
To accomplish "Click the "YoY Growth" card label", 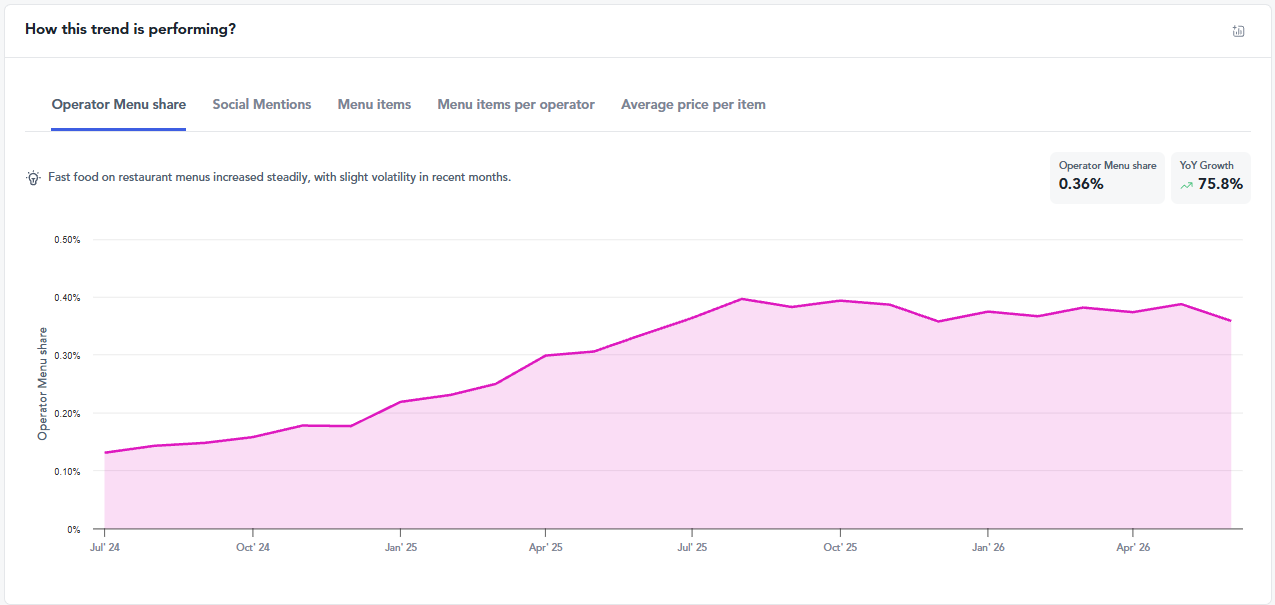I will pos(1207,166).
